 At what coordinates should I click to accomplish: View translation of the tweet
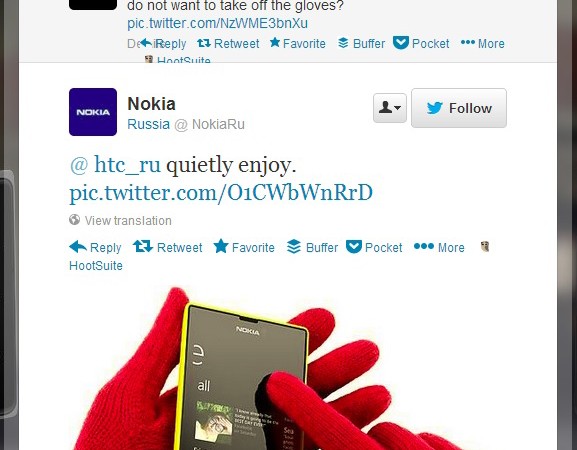pos(128,220)
